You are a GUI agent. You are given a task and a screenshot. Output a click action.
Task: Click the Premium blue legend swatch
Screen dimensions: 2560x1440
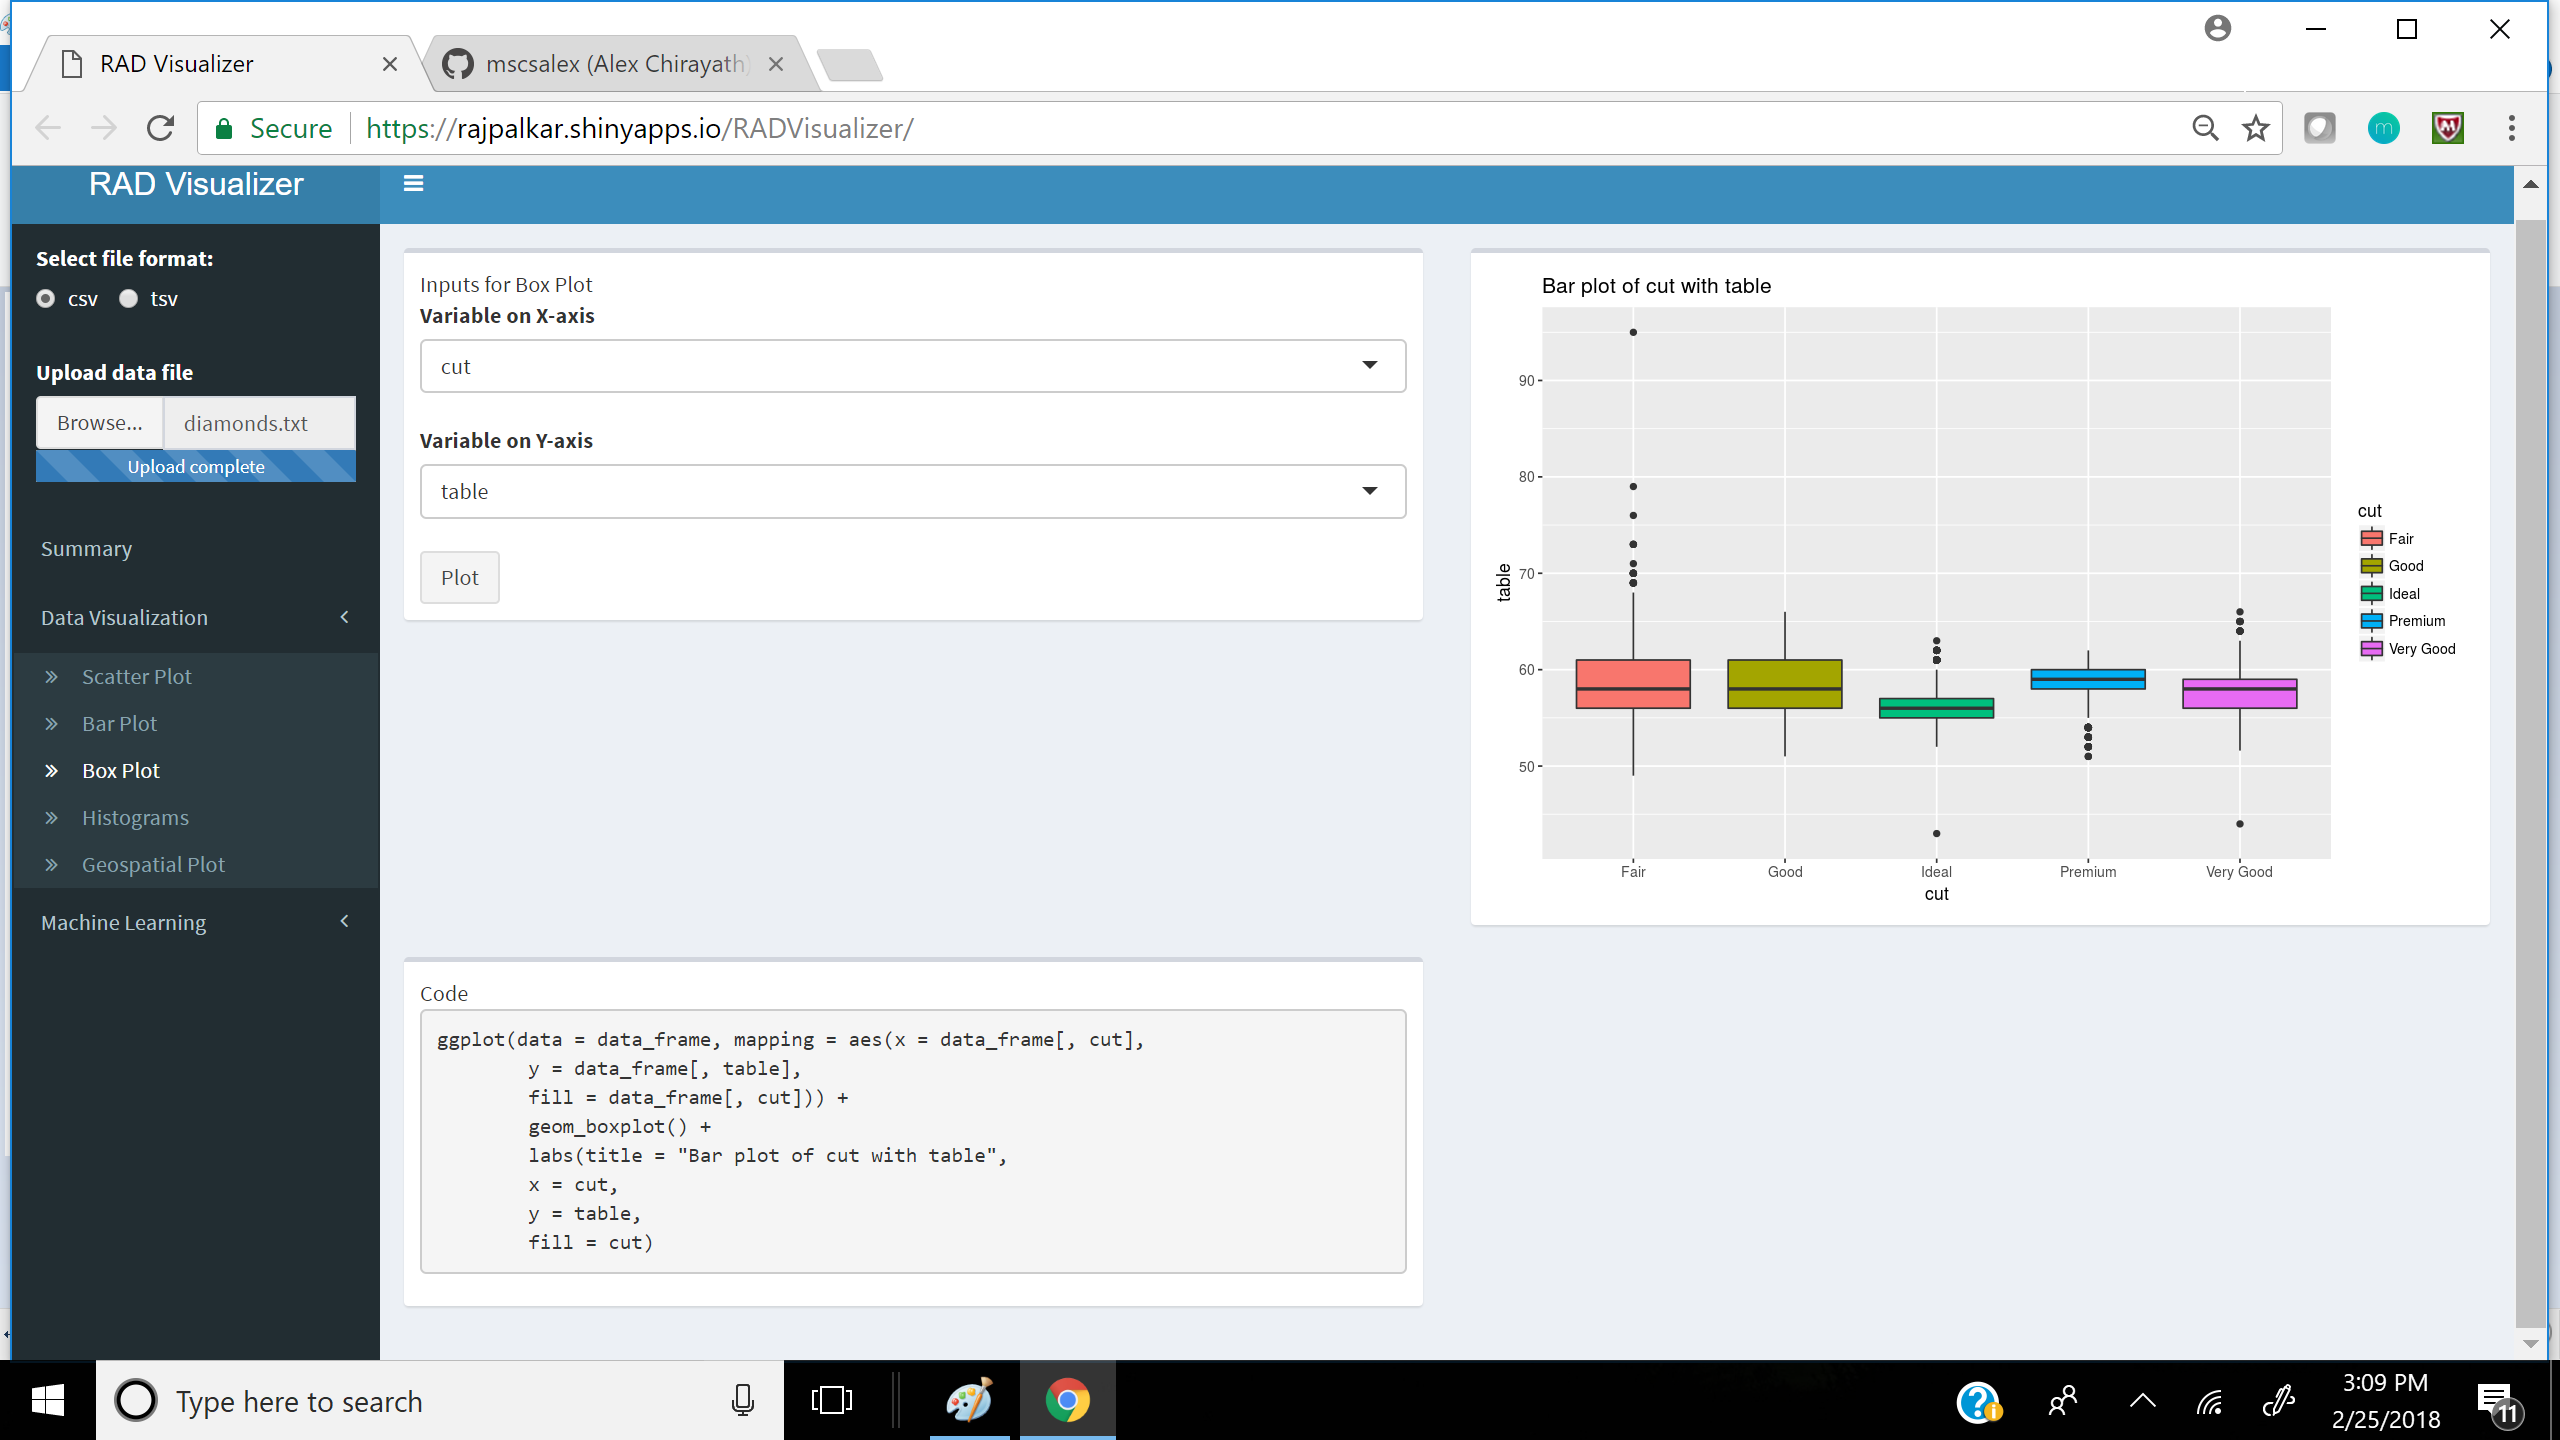[x=2371, y=621]
